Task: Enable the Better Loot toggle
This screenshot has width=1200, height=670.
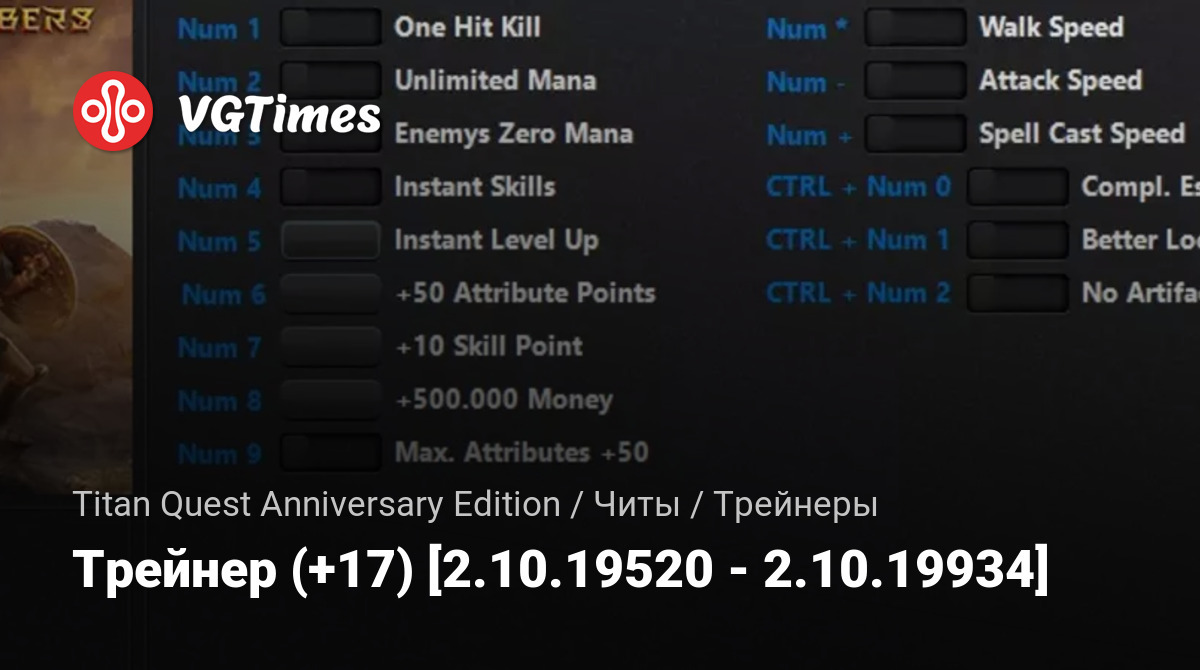Action: click(1018, 240)
